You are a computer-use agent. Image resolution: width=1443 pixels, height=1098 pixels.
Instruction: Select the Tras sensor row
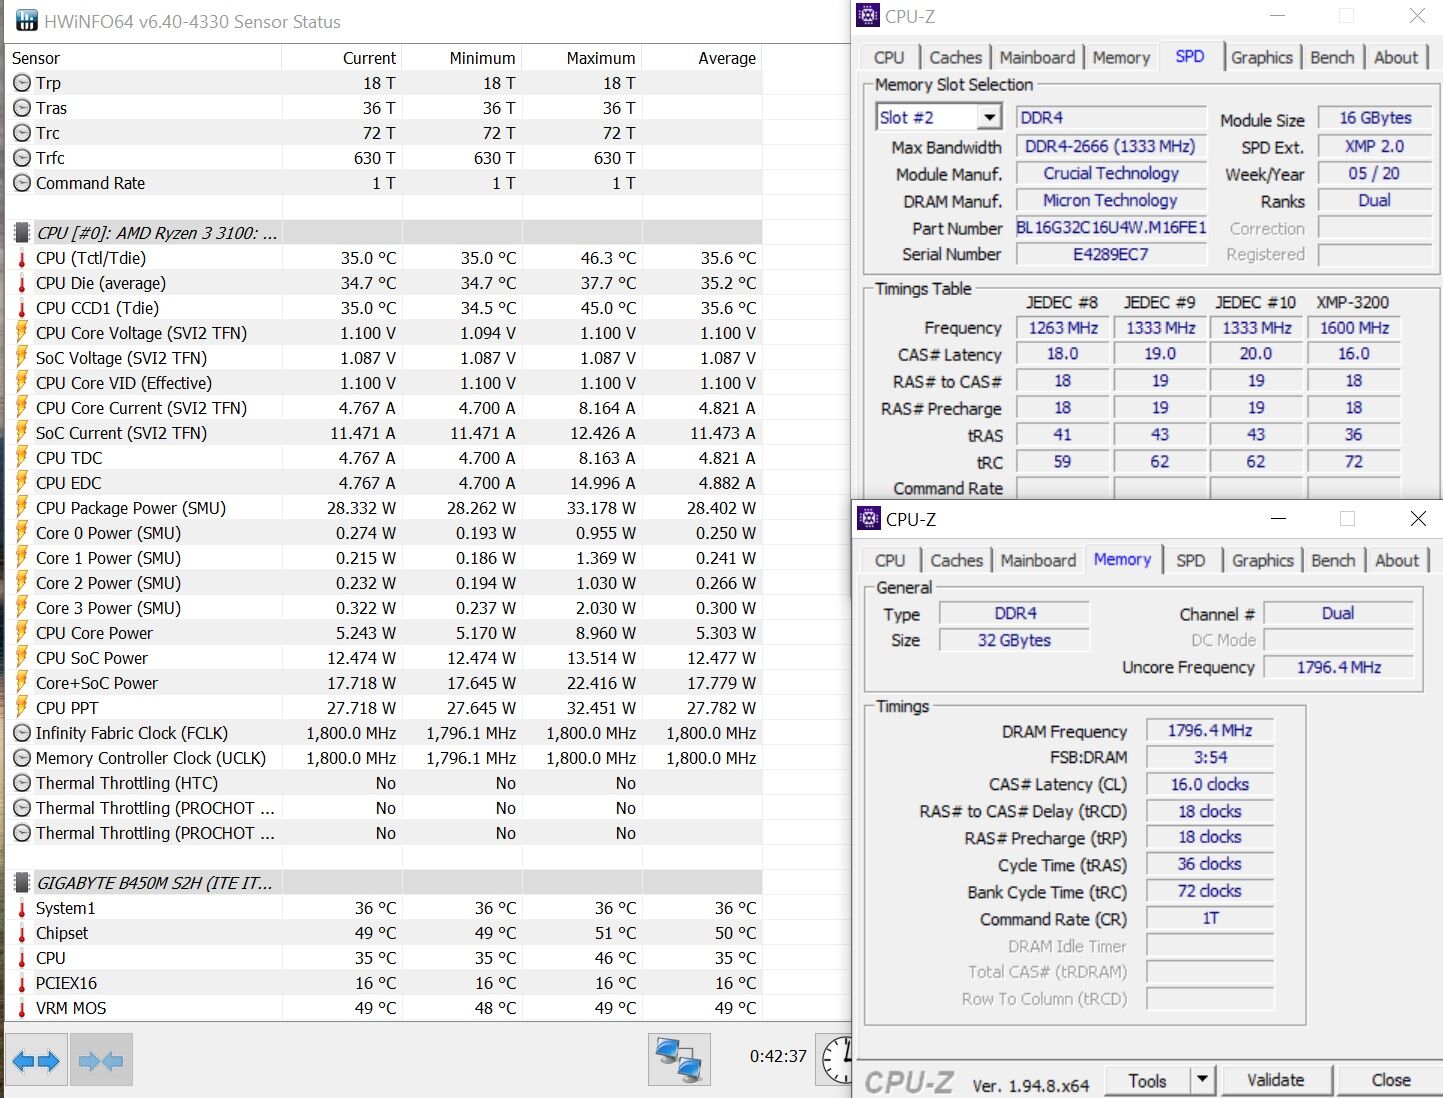click(383, 108)
